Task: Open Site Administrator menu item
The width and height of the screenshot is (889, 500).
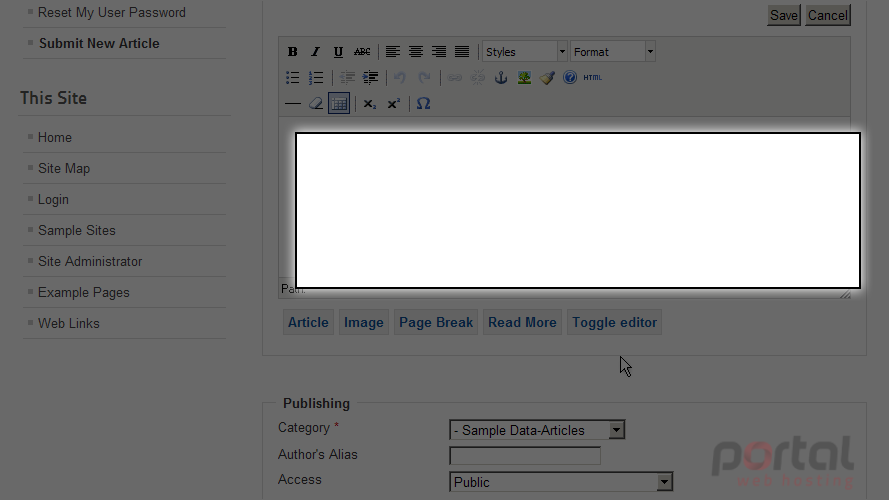Action: (x=90, y=261)
